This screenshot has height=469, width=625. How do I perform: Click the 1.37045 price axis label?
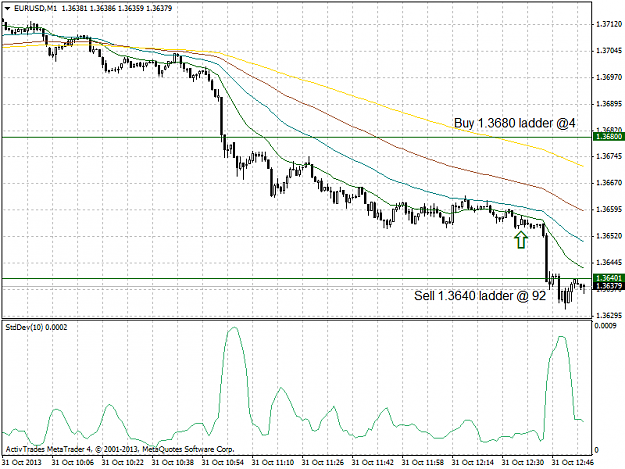609,51
